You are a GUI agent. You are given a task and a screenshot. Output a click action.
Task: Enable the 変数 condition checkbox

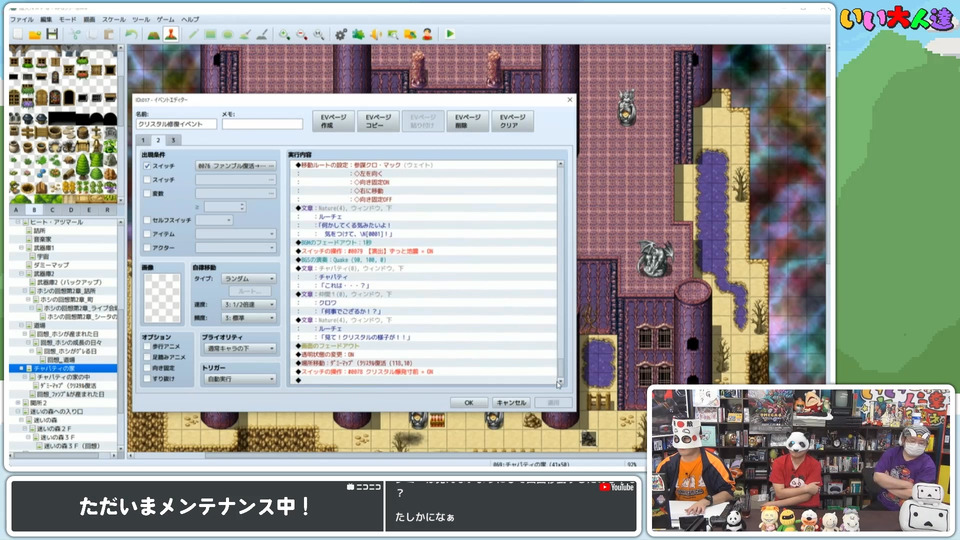coord(147,193)
